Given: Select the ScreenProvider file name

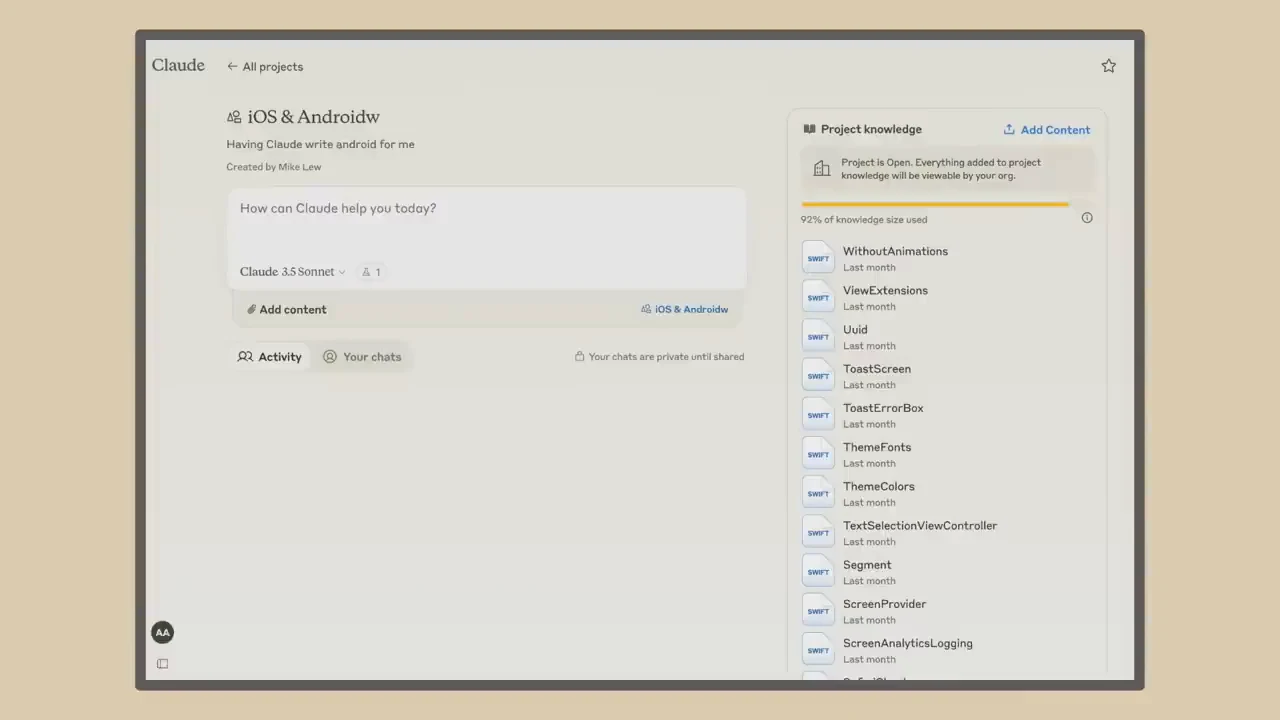Looking at the screenshot, I should click(884, 604).
